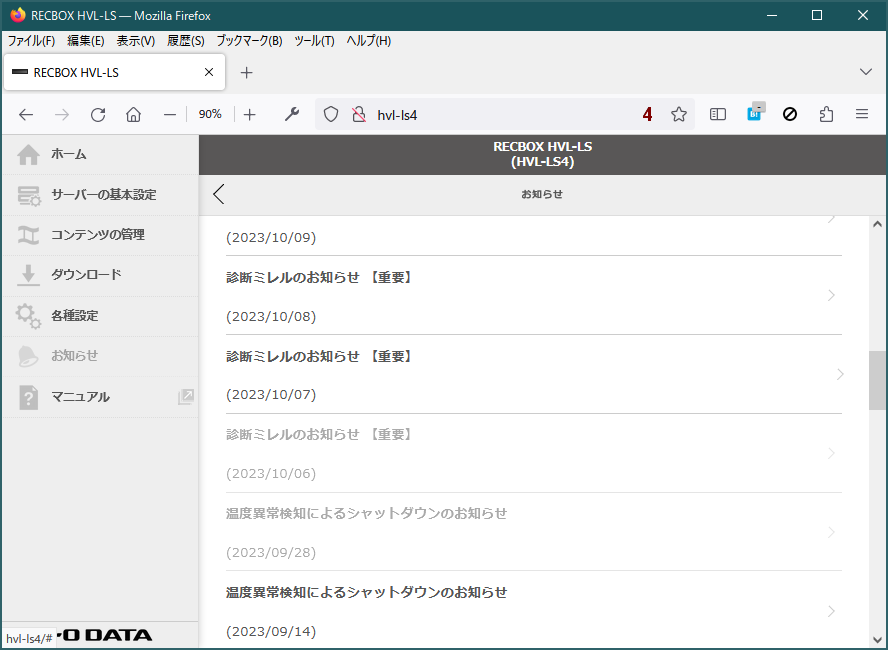This screenshot has width=888, height=650.
Task: Open 診断ミレル notice dated 2023/10/07
Action: (533, 374)
